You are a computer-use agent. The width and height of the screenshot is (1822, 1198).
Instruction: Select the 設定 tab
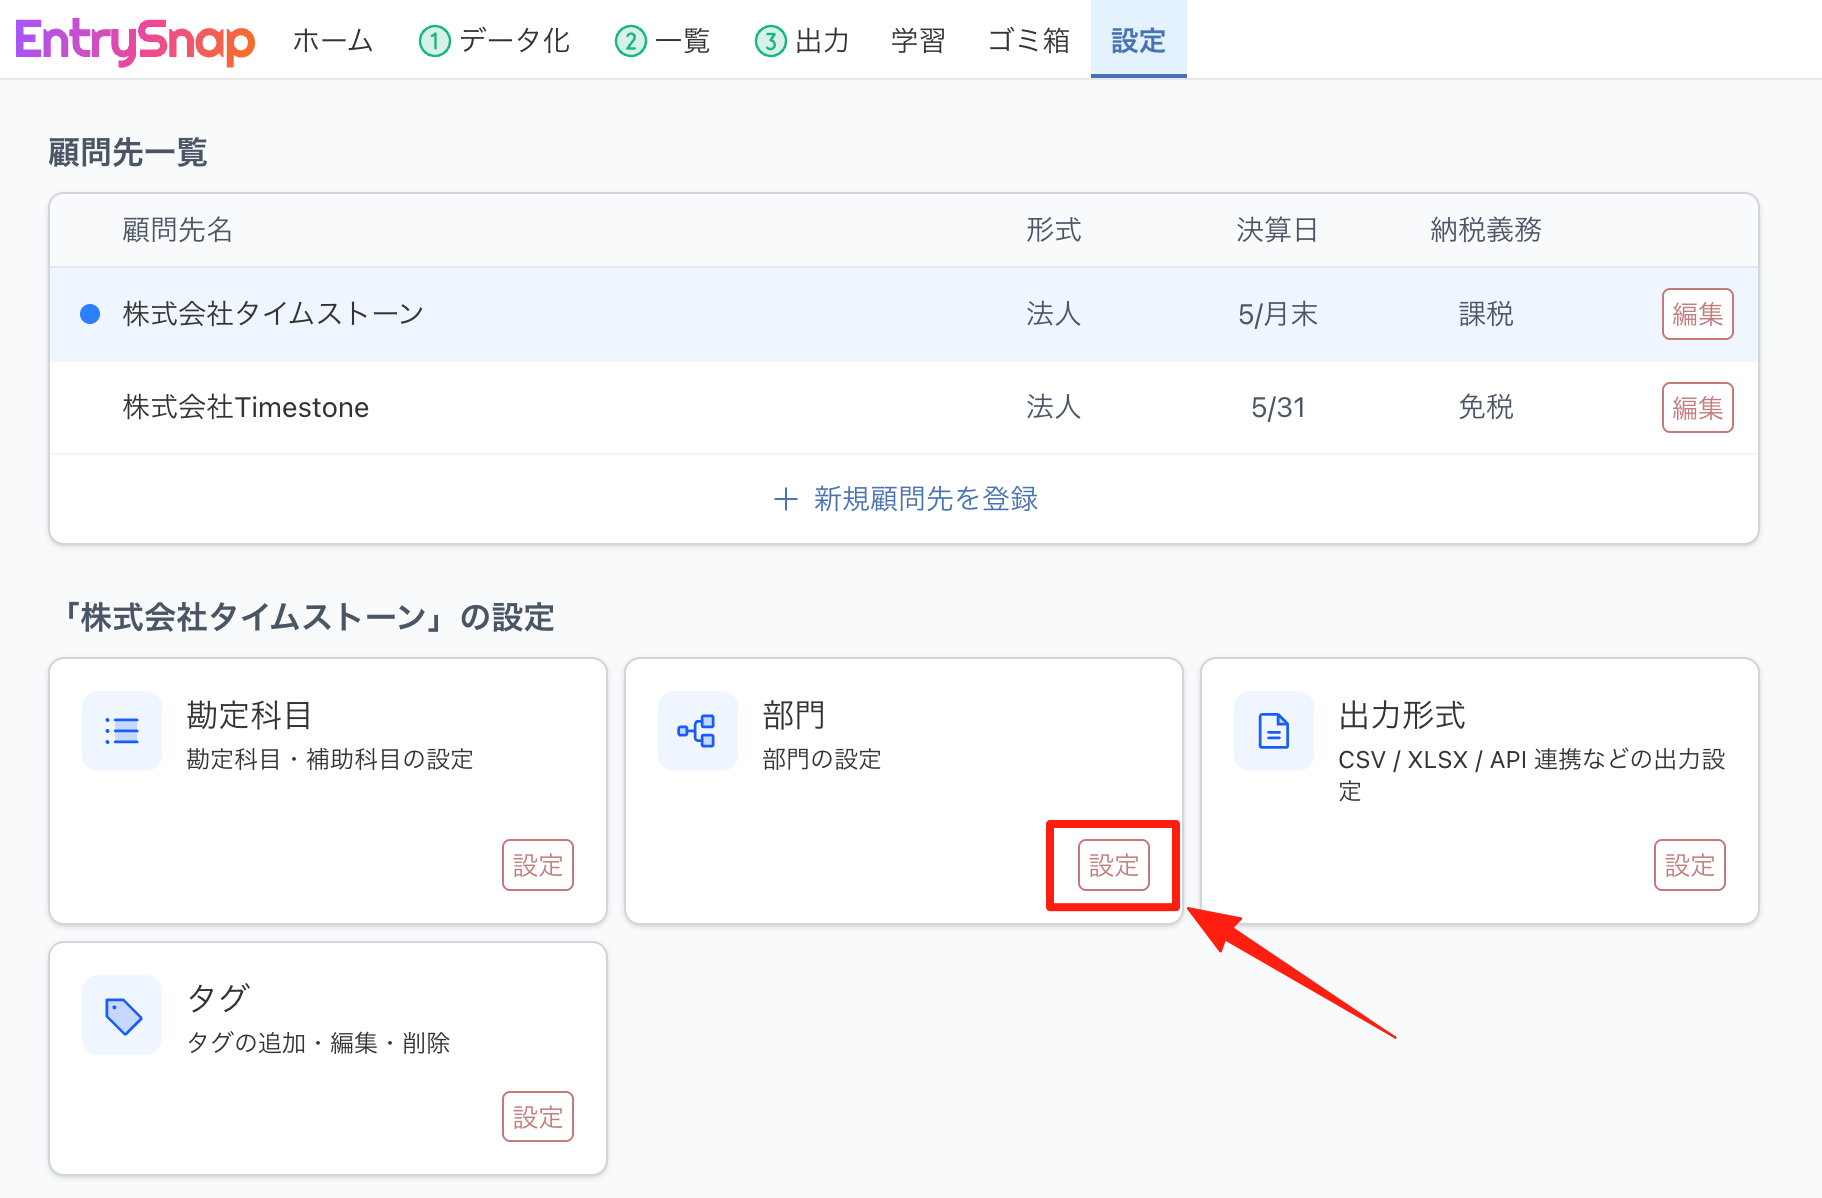click(1139, 41)
